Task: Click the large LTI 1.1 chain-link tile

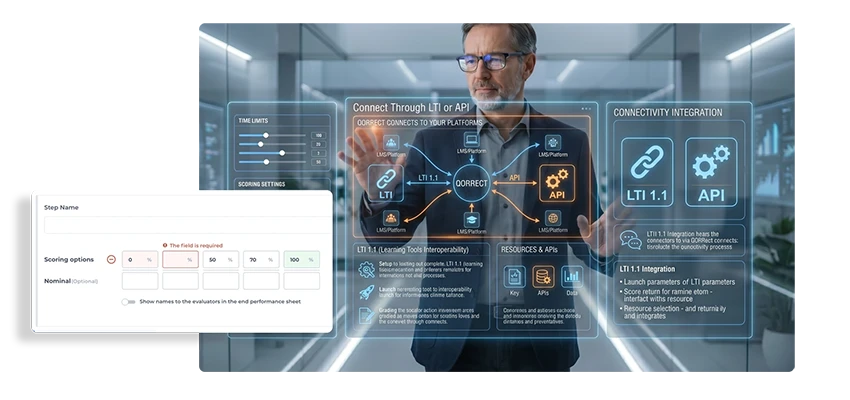Action: point(647,172)
